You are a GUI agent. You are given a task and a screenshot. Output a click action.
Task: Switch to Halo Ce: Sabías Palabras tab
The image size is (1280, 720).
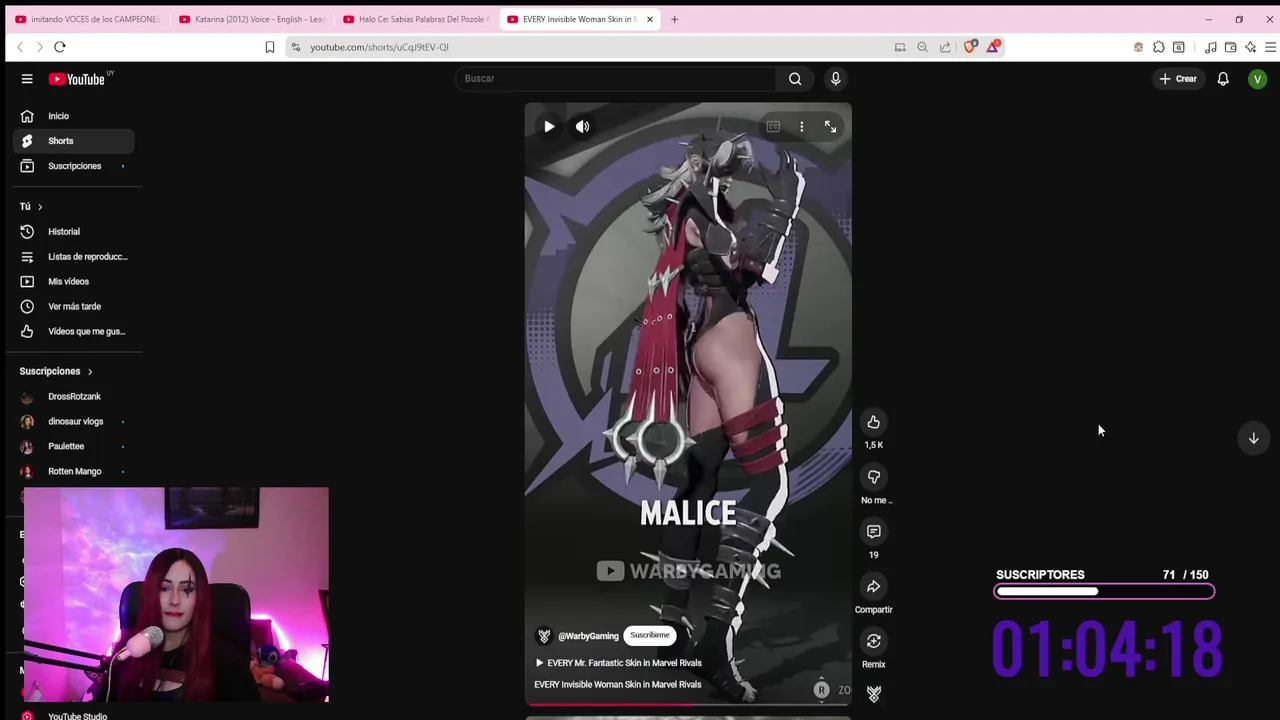tap(416, 19)
